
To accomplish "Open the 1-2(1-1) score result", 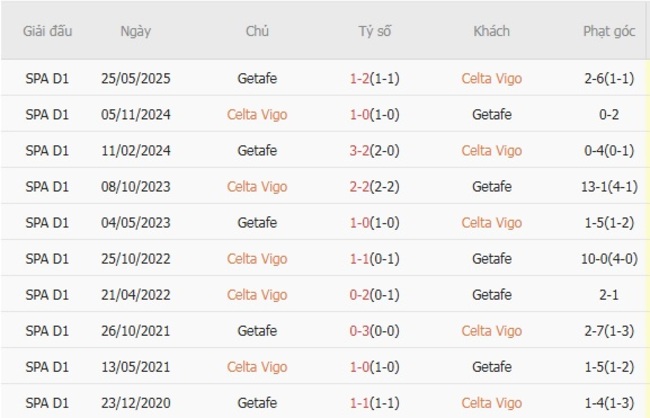I will pyautogui.click(x=375, y=78).
